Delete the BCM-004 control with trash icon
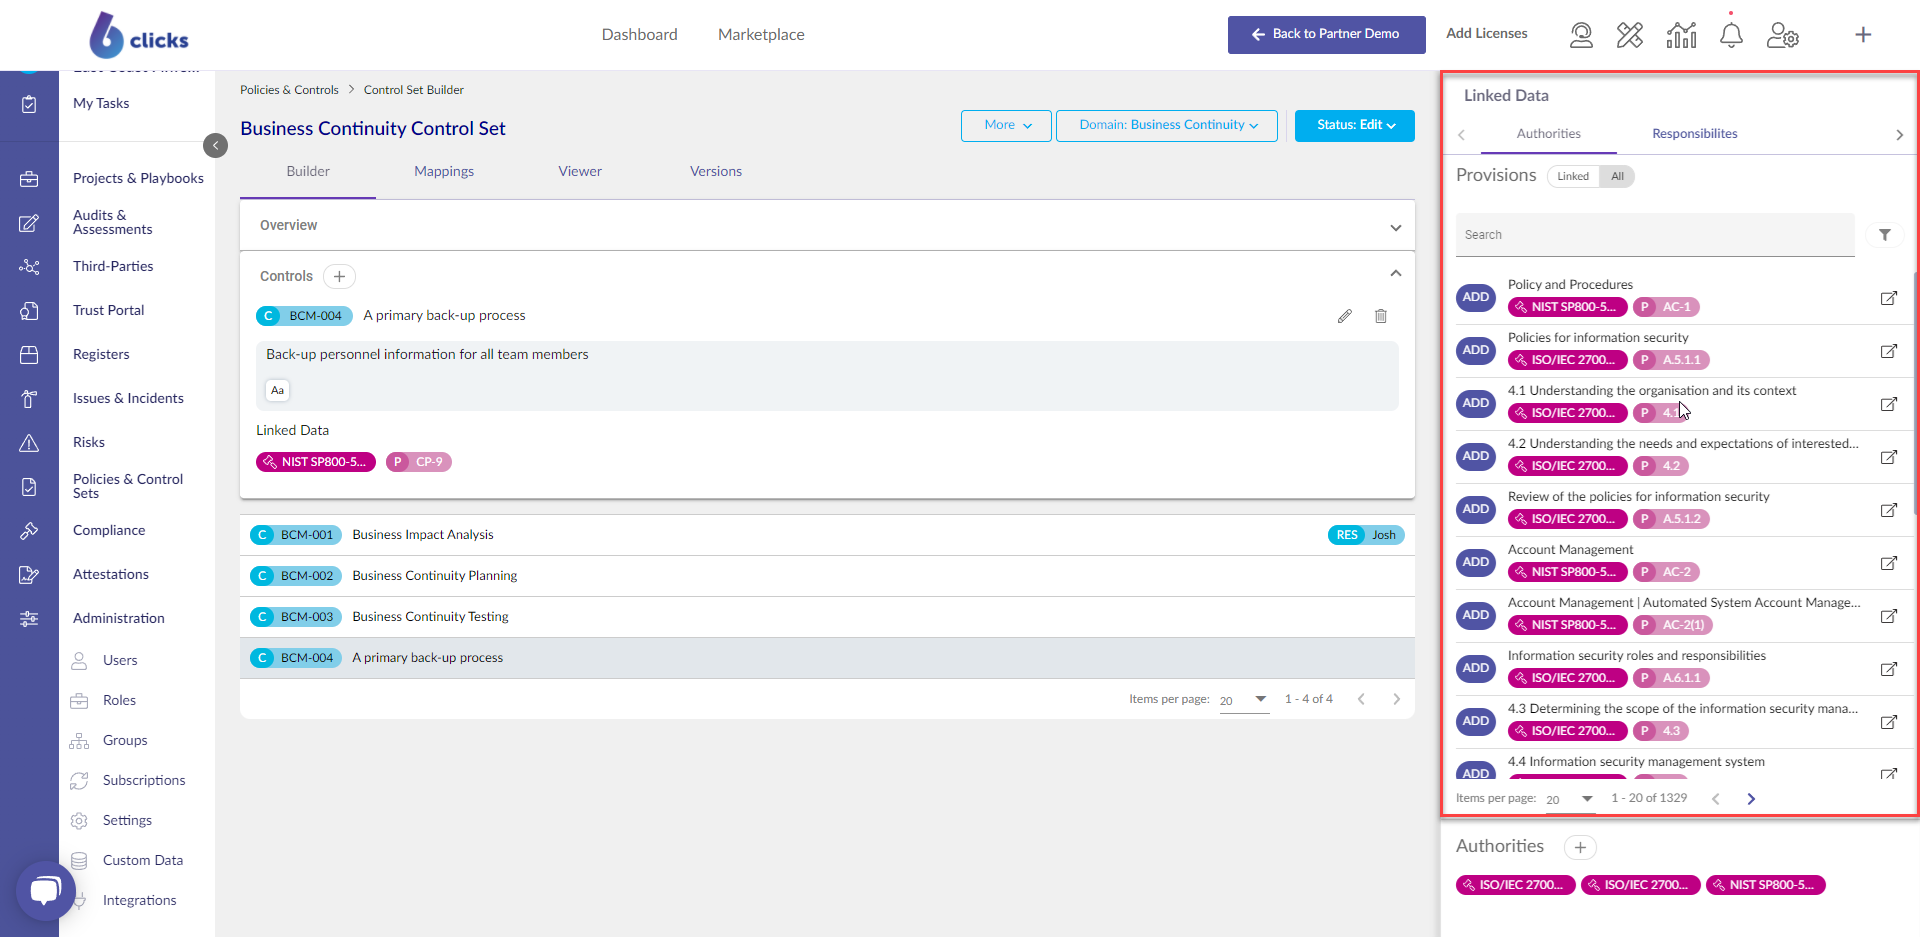 pos(1381,316)
